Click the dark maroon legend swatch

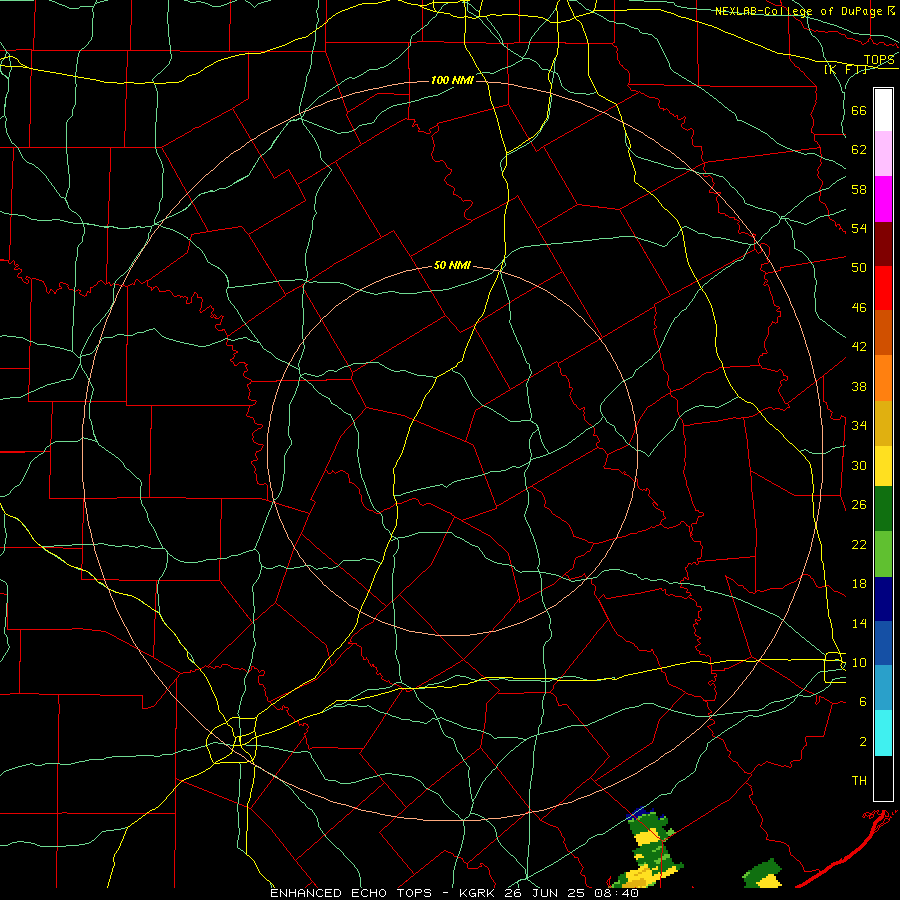click(883, 244)
